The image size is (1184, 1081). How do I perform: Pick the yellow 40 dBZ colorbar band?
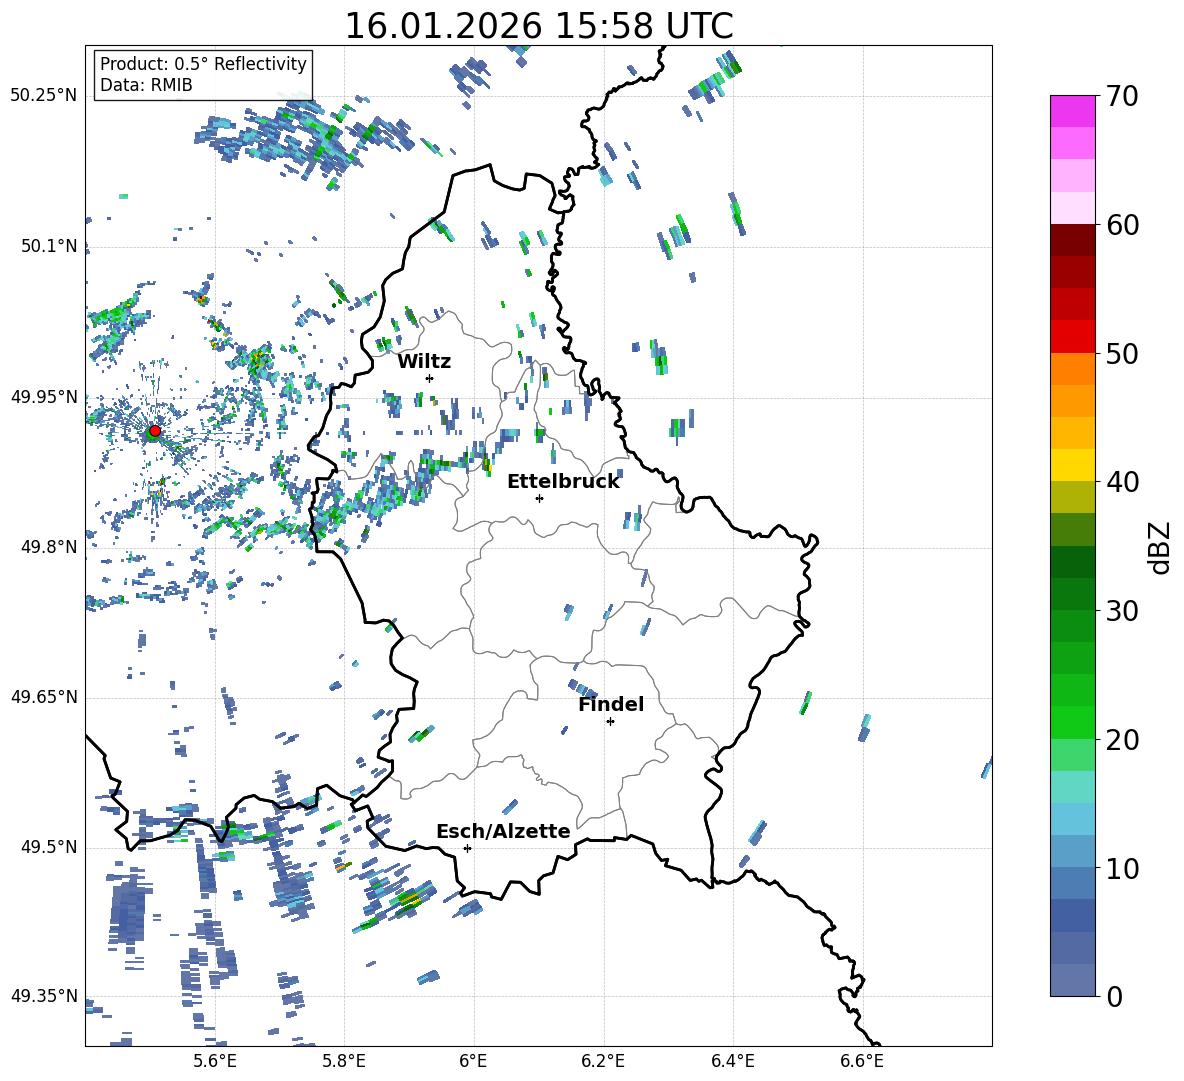click(x=1073, y=466)
